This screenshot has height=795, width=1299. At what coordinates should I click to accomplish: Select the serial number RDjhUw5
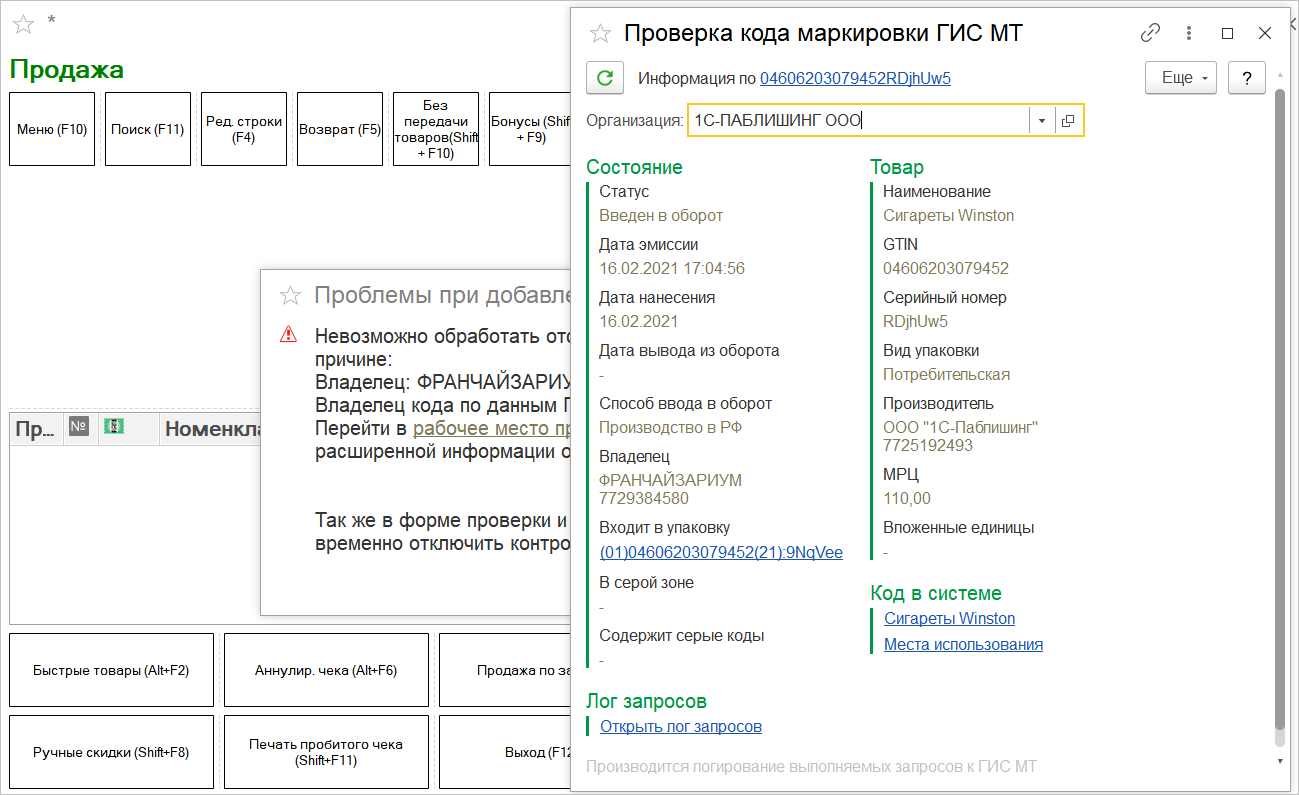[915, 321]
